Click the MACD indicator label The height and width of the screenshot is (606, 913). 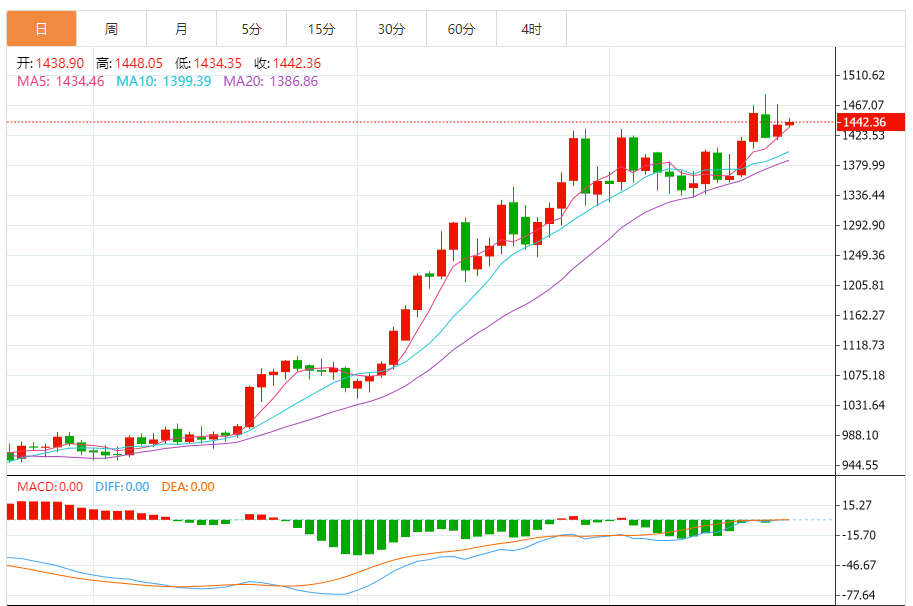48,487
